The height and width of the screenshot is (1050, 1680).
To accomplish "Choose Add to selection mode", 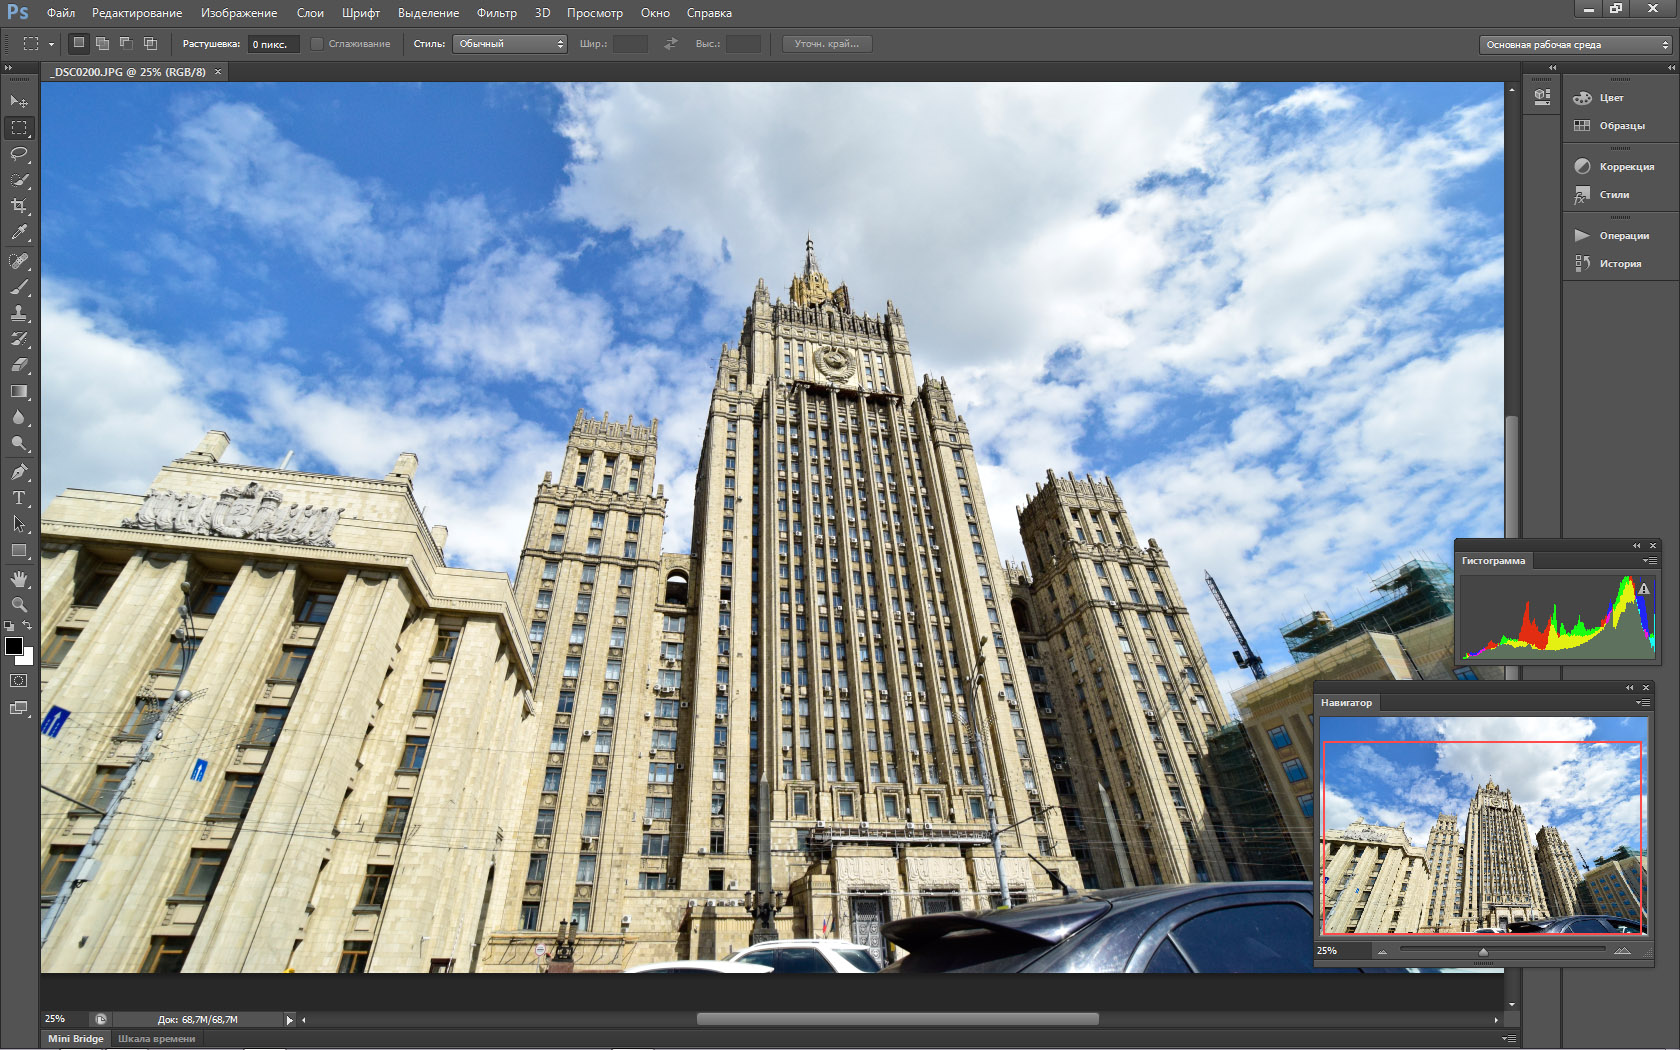I will pos(102,43).
